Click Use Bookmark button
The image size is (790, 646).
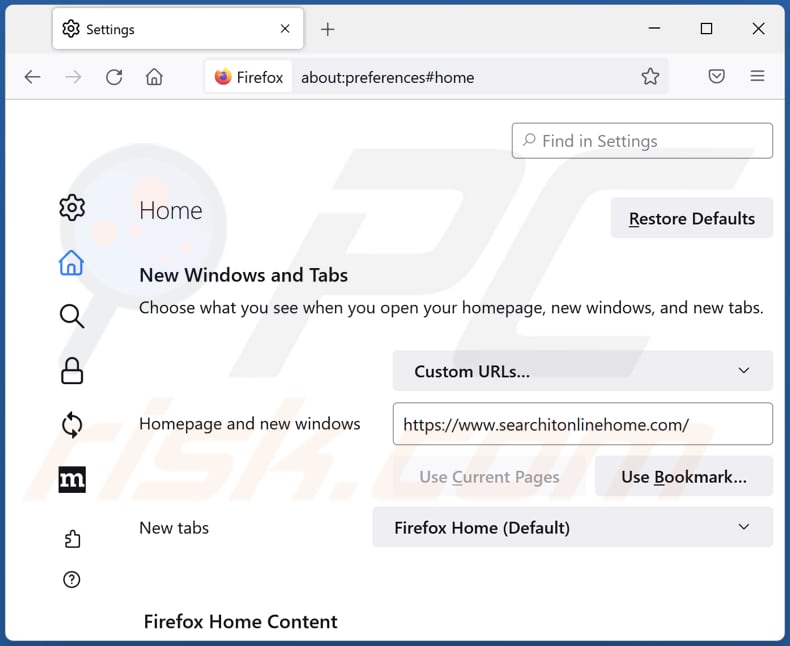pos(684,477)
